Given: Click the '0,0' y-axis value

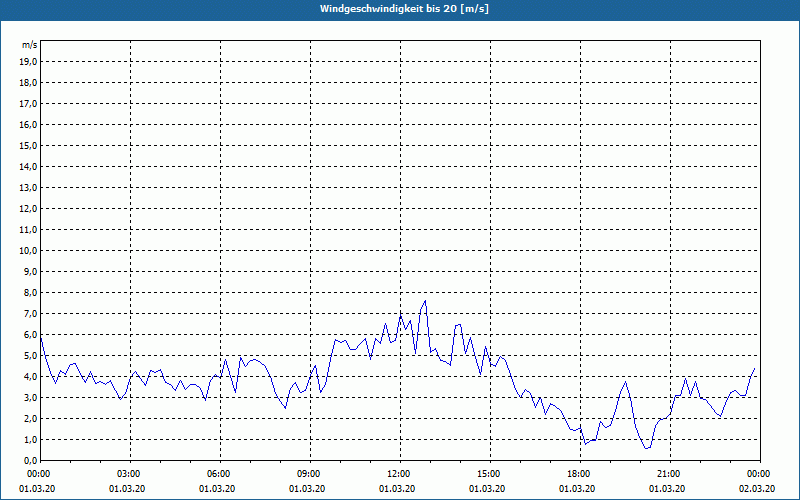Looking at the screenshot, I should [30, 461].
